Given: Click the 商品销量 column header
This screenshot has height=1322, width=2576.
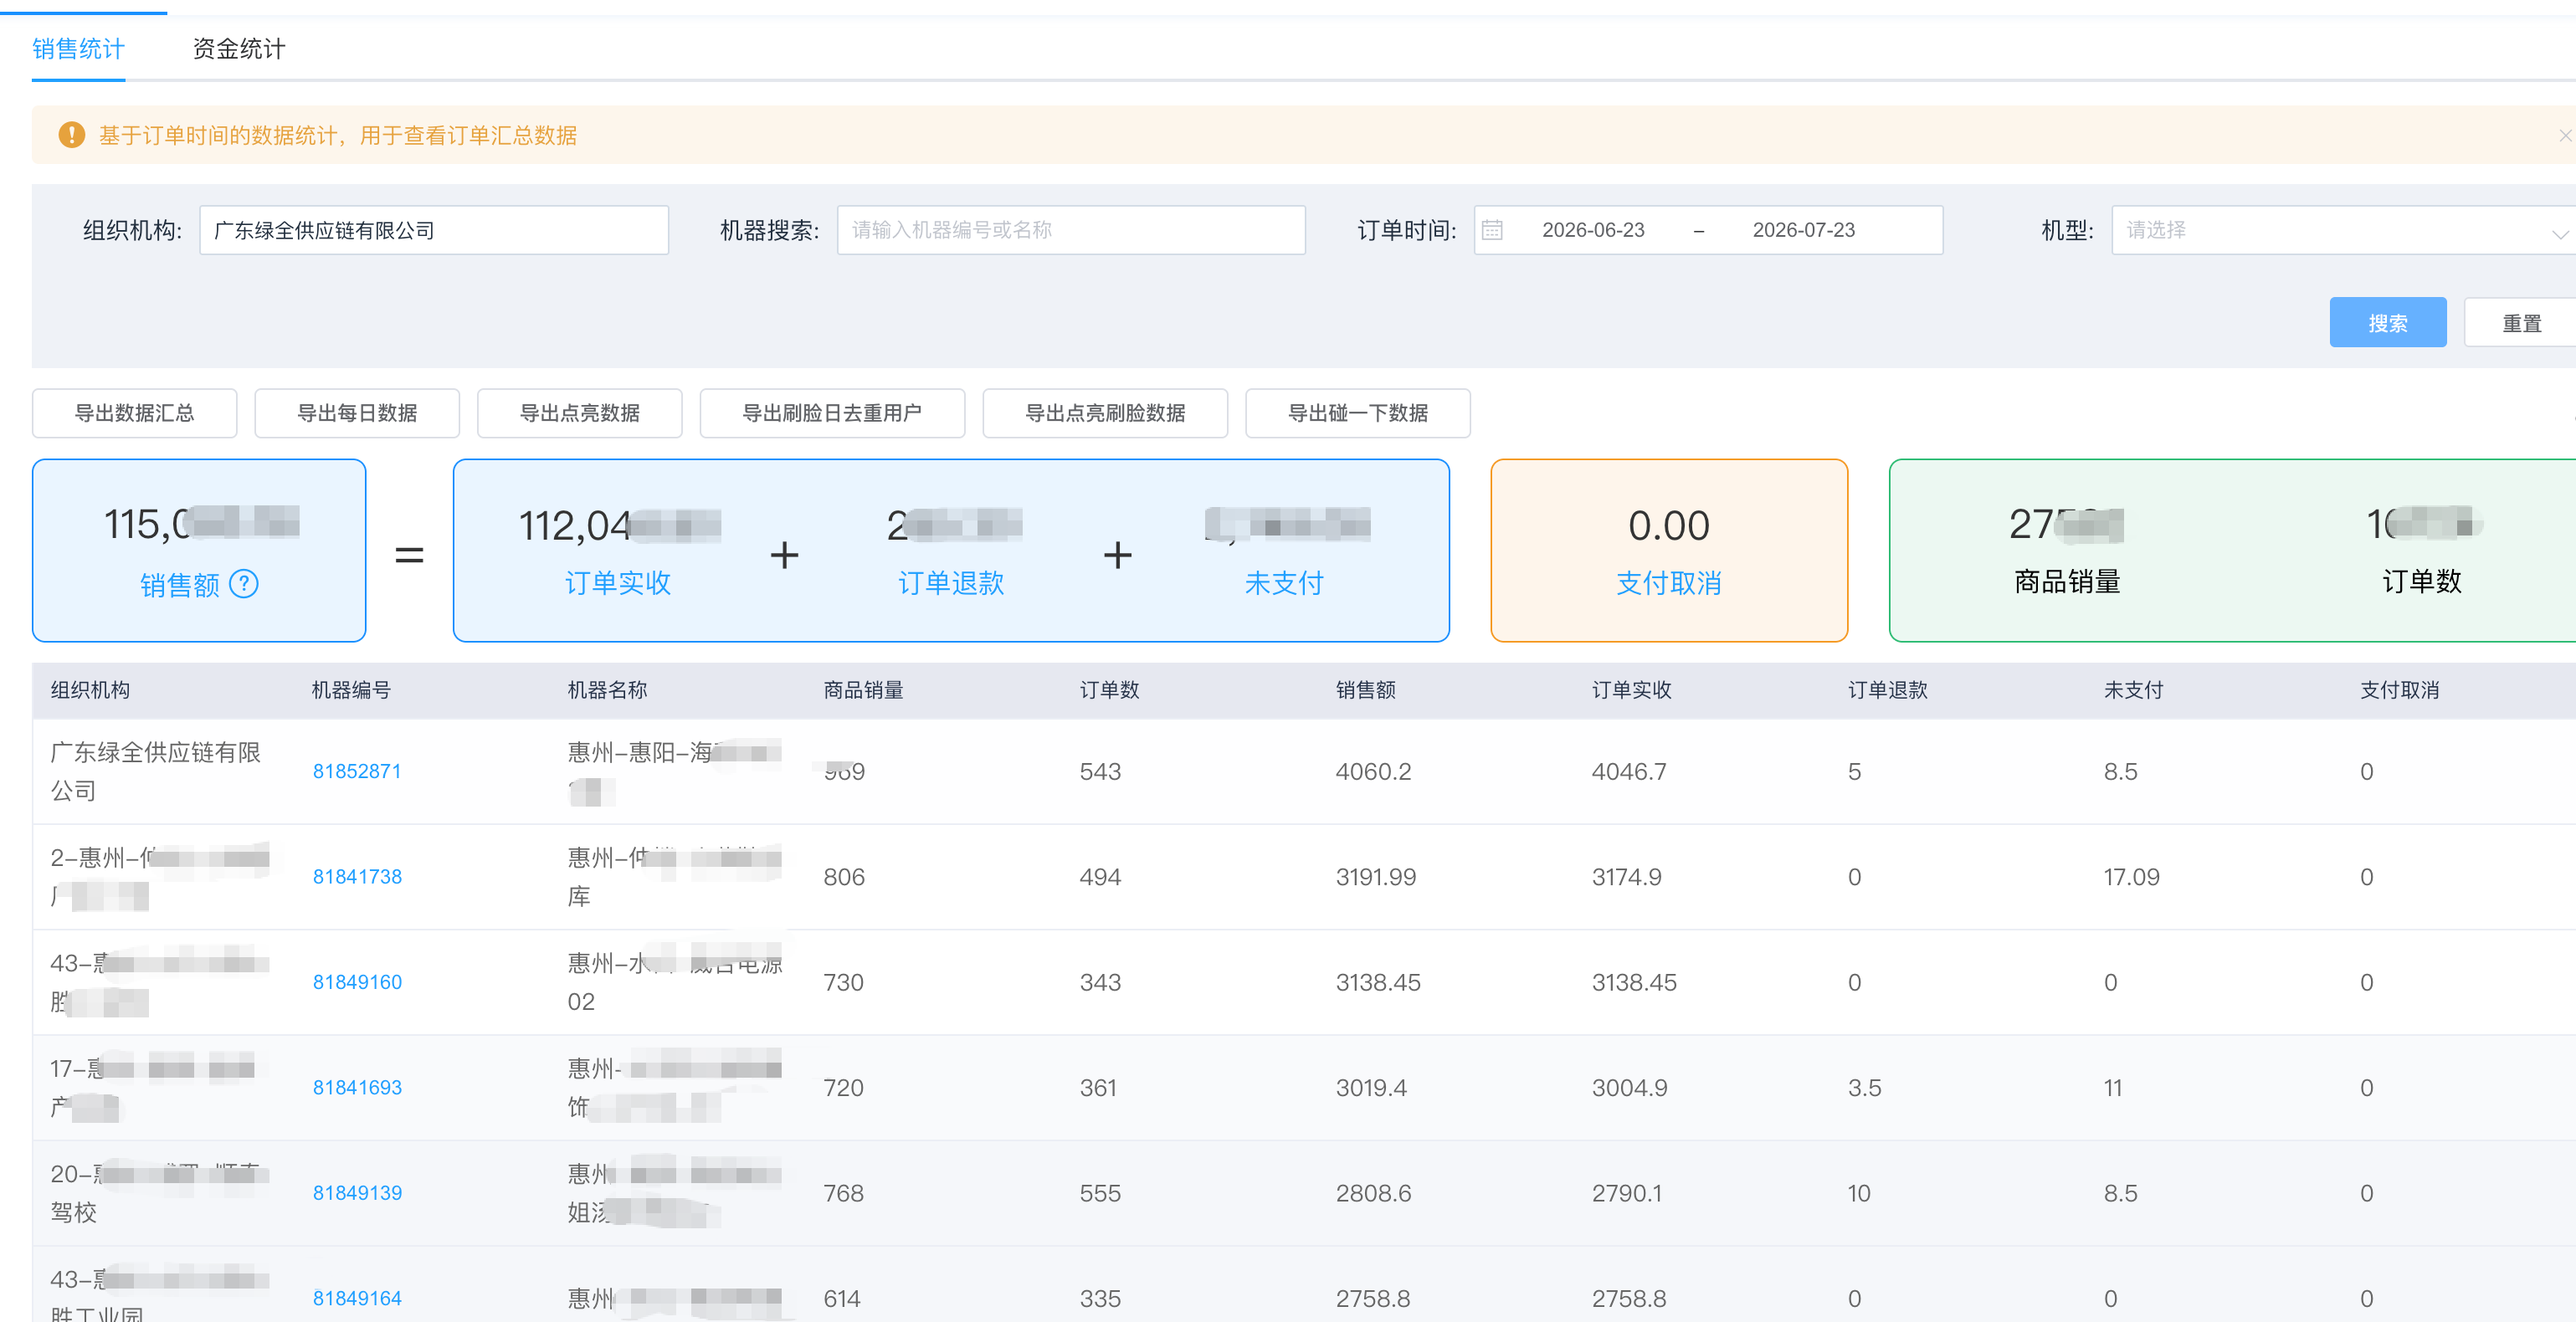Looking at the screenshot, I should pos(863,690).
